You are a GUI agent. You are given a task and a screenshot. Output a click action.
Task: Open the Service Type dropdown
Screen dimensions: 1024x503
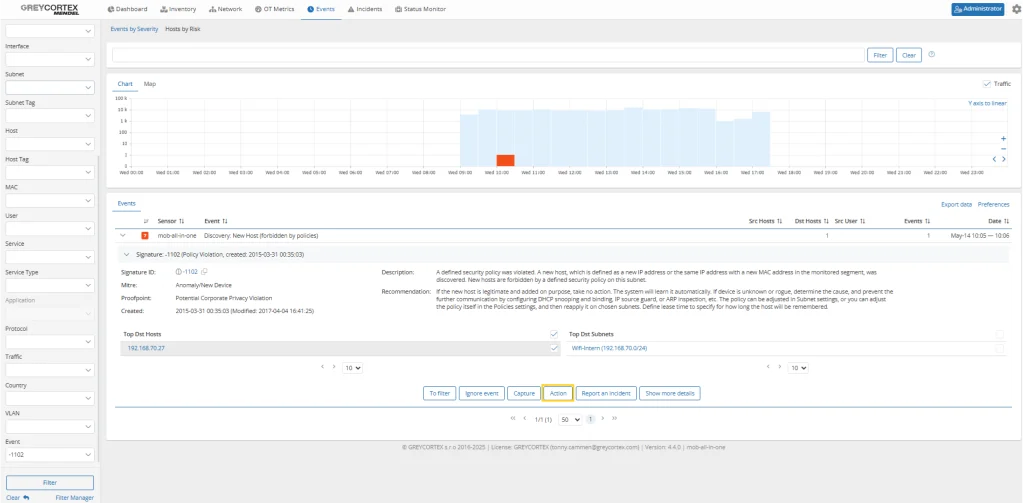pyautogui.click(x=48, y=285)
